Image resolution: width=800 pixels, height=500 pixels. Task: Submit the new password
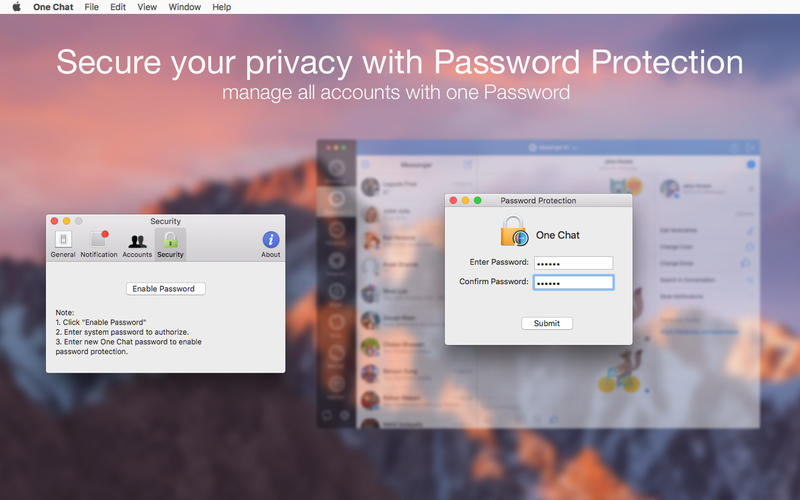547,323
